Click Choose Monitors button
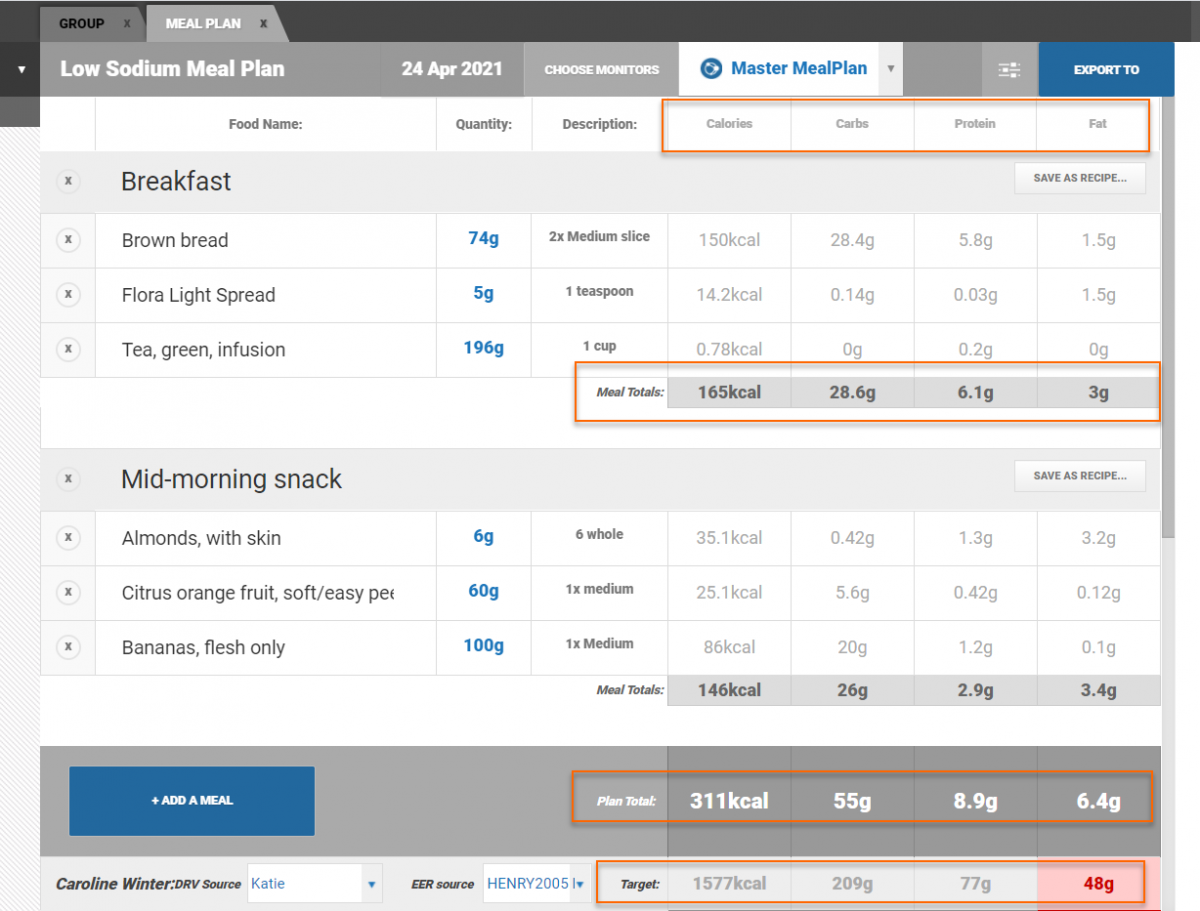The width and height of the screenshot is (1200, 911). pyautogui.click(x=601, y=70)
